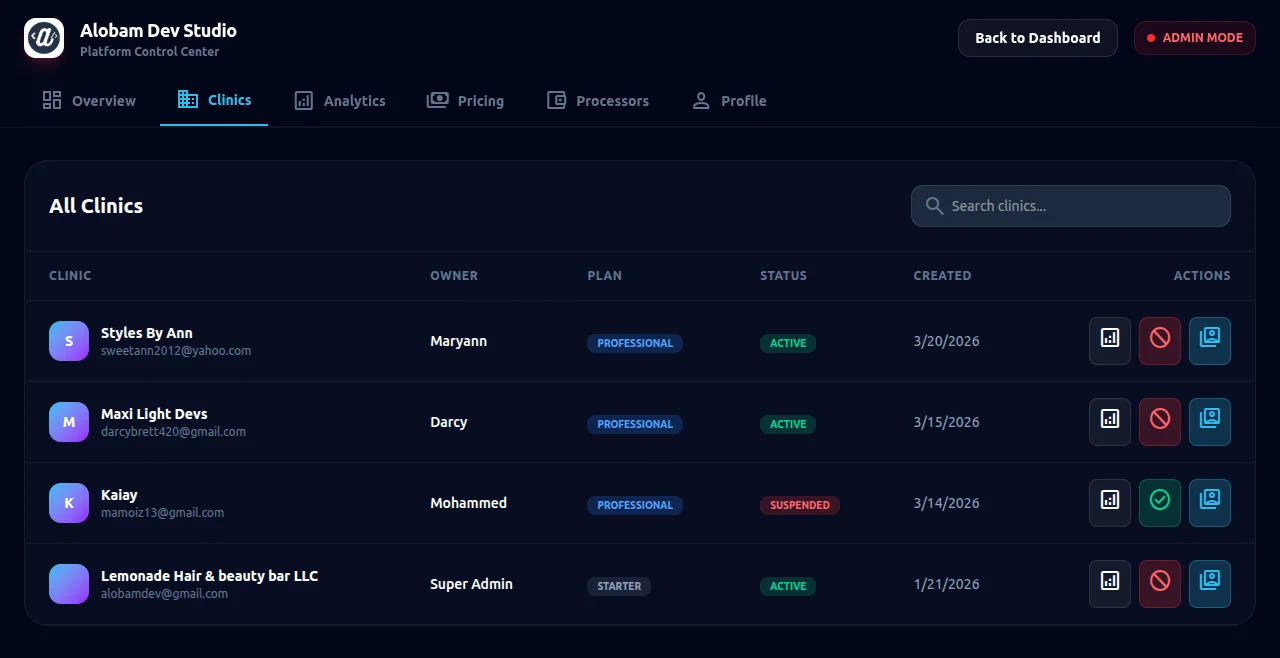Click PROFESSIONAL badge in Maxi Light Devs row

[x=635, y=424]
